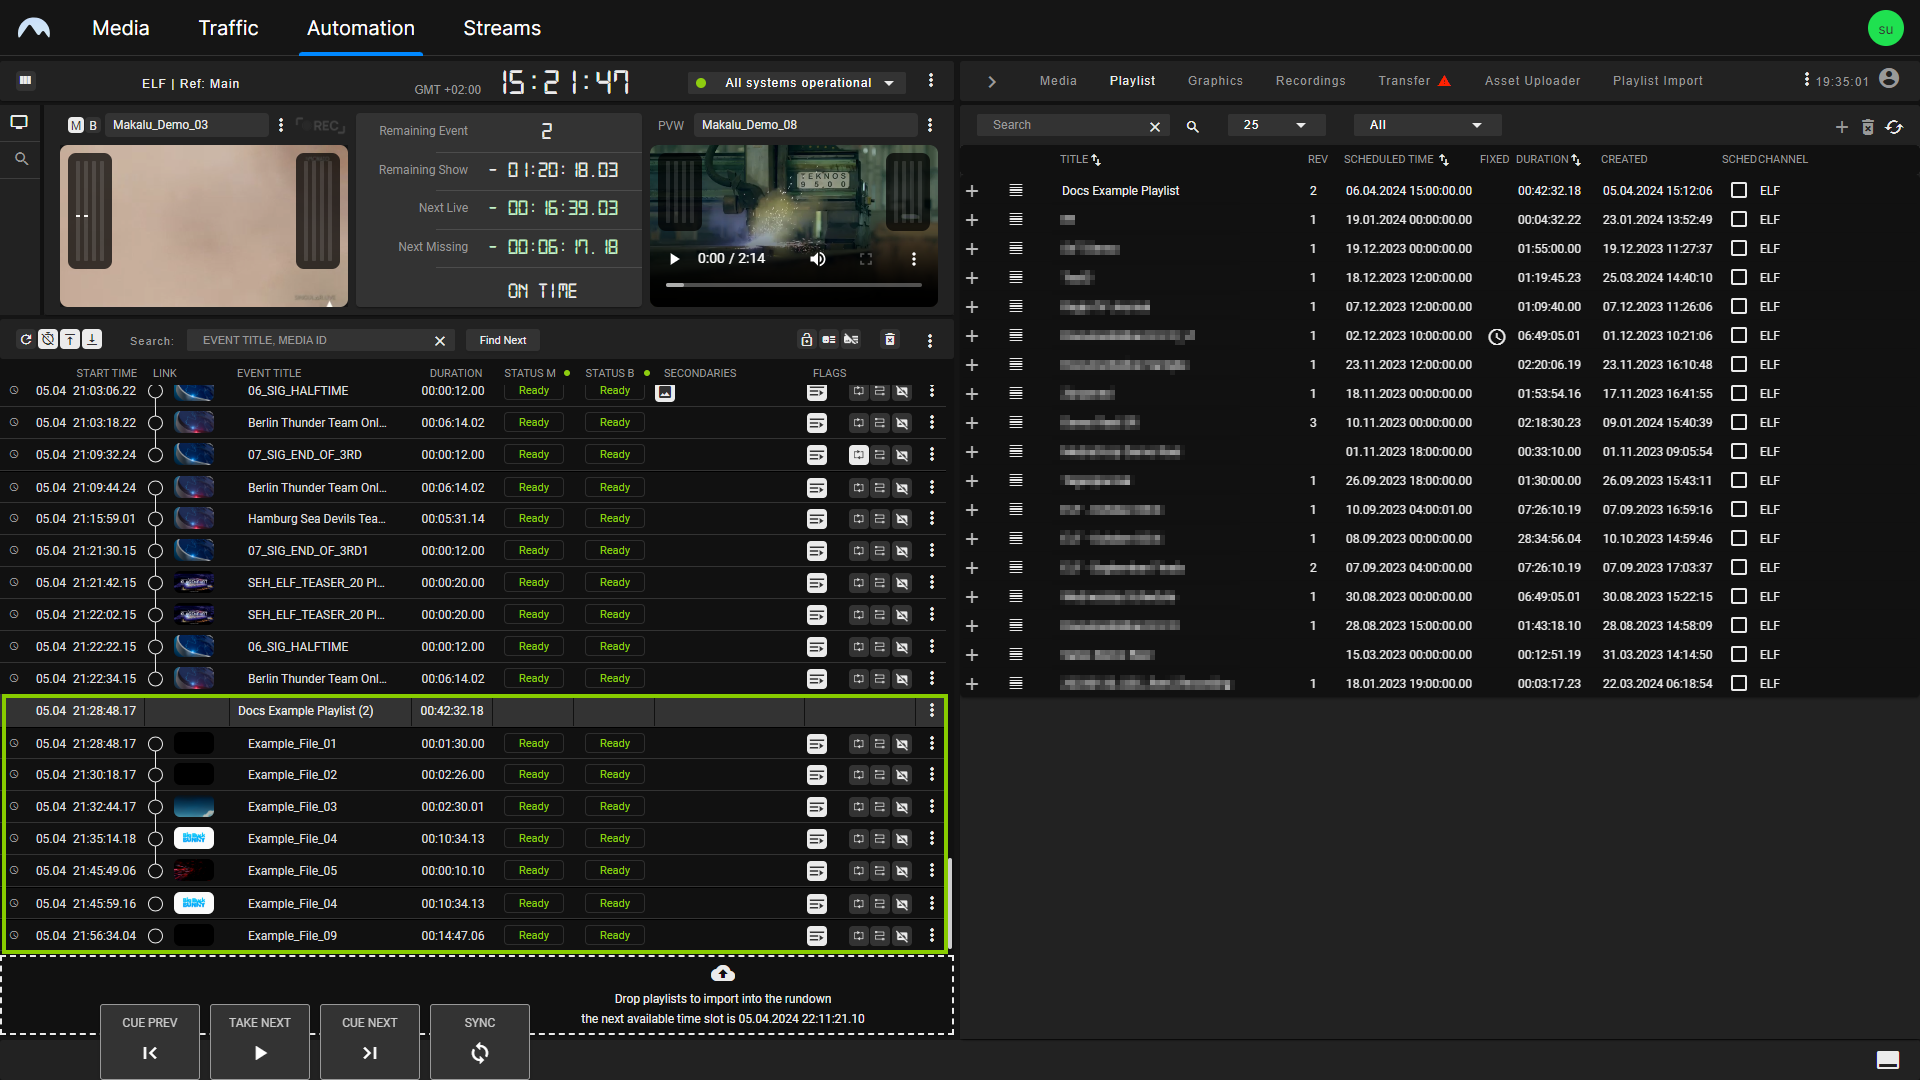The height and width of the screenshot is (1080, 1920).
Task: Click the lock icon above the rundown
Action: [x=807, y=340]
